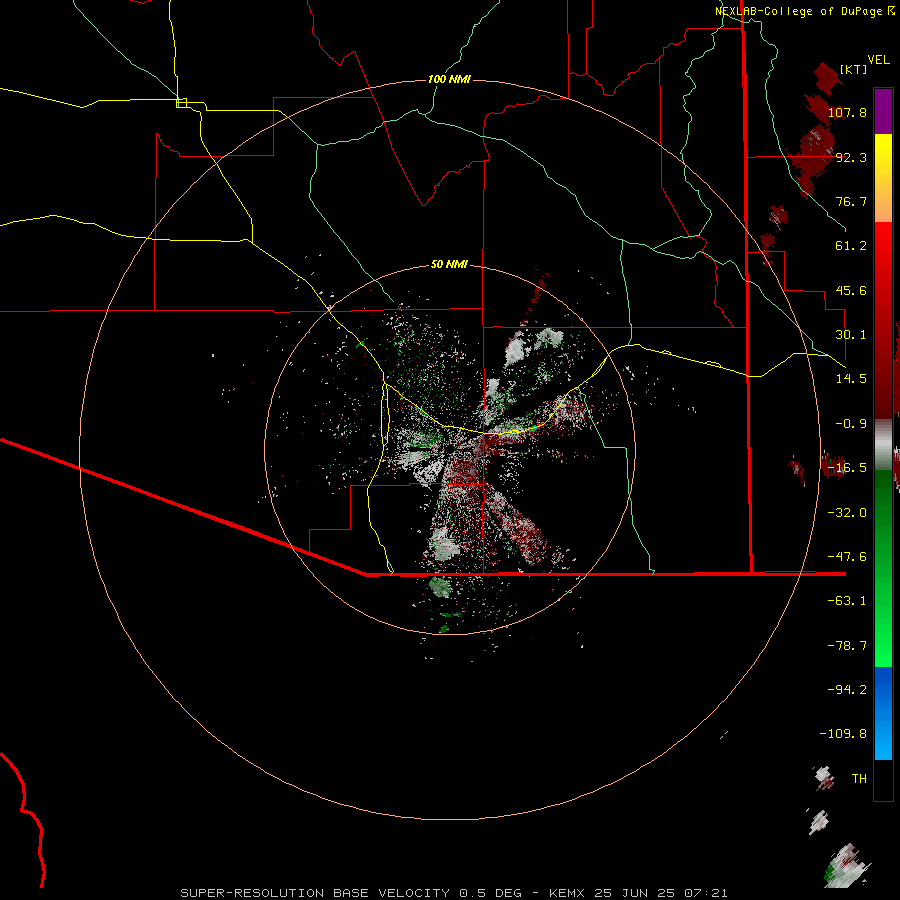Viewport: 900px width, 900px height.
Task: Click the purple segment of the color bar
Action: point(883,111)
